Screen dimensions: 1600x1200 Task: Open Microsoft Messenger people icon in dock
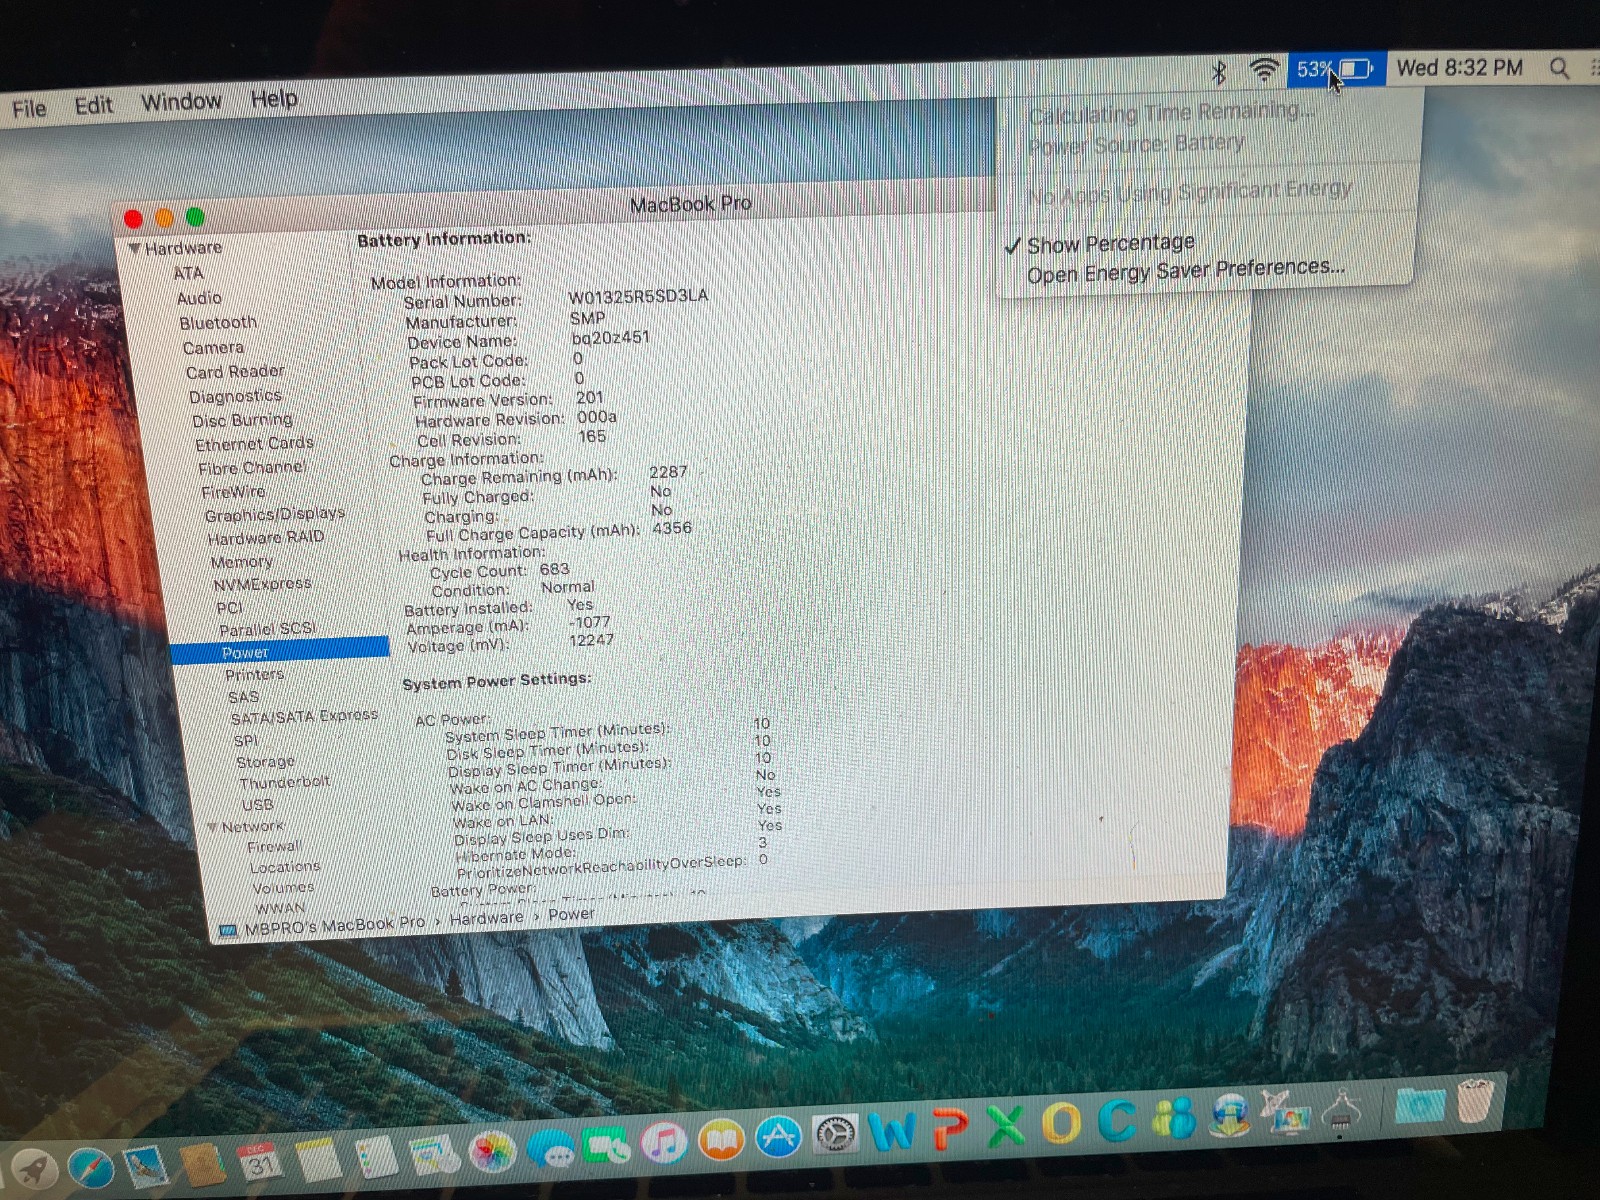point(1174,1116)
